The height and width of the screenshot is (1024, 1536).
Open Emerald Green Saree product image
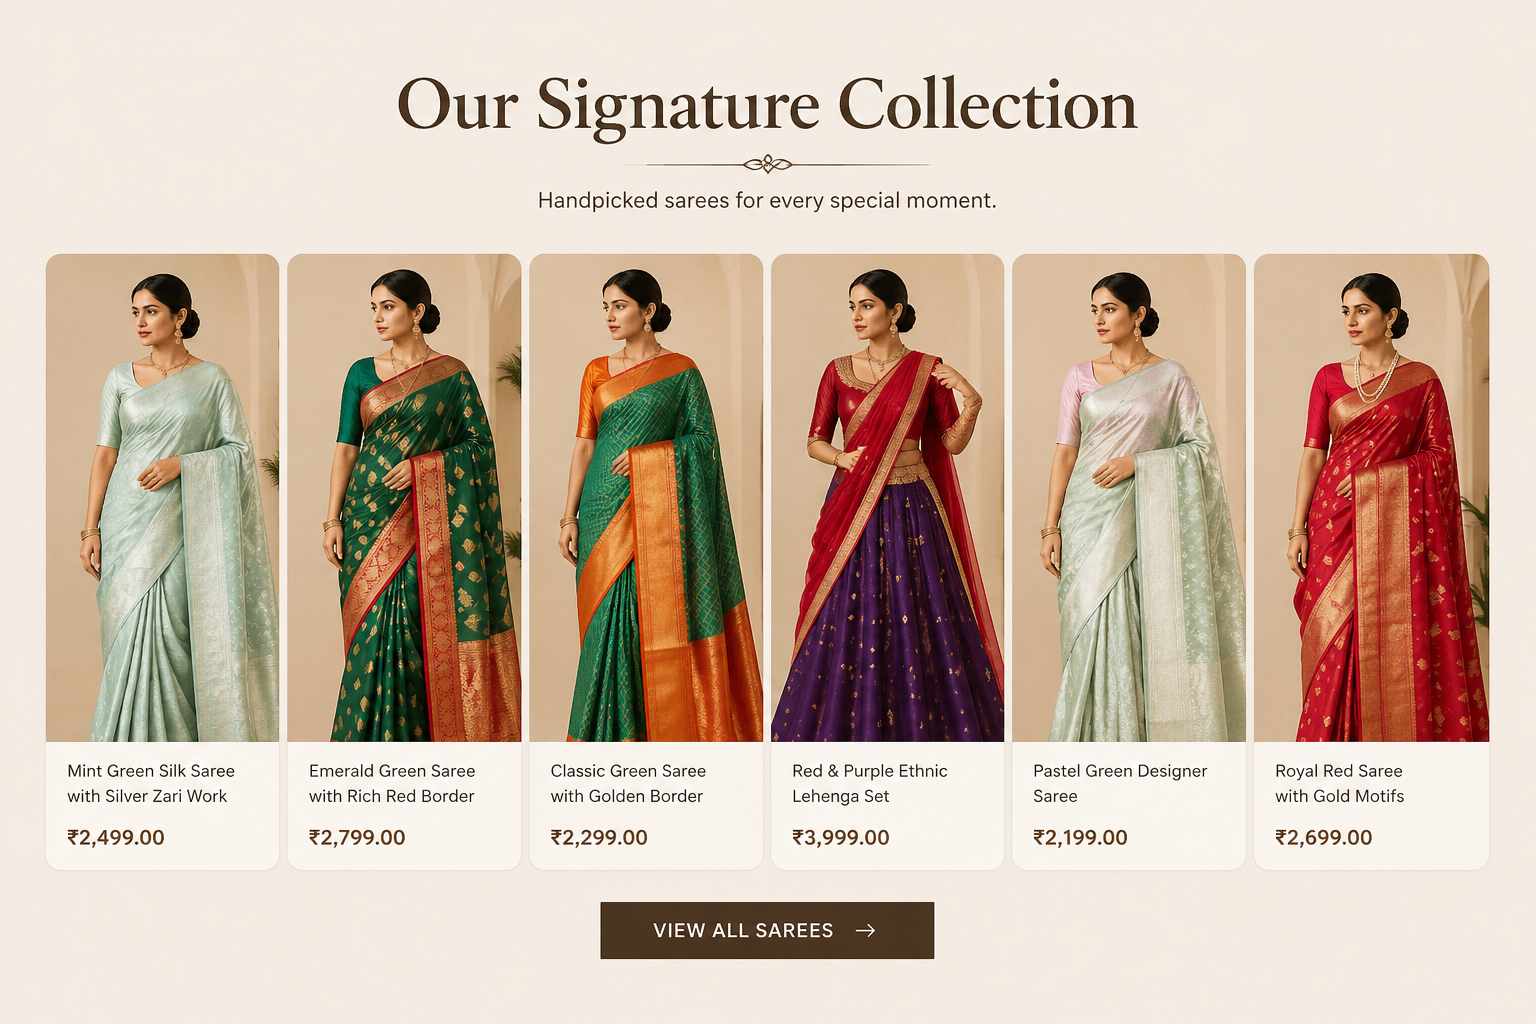point(404,498)
